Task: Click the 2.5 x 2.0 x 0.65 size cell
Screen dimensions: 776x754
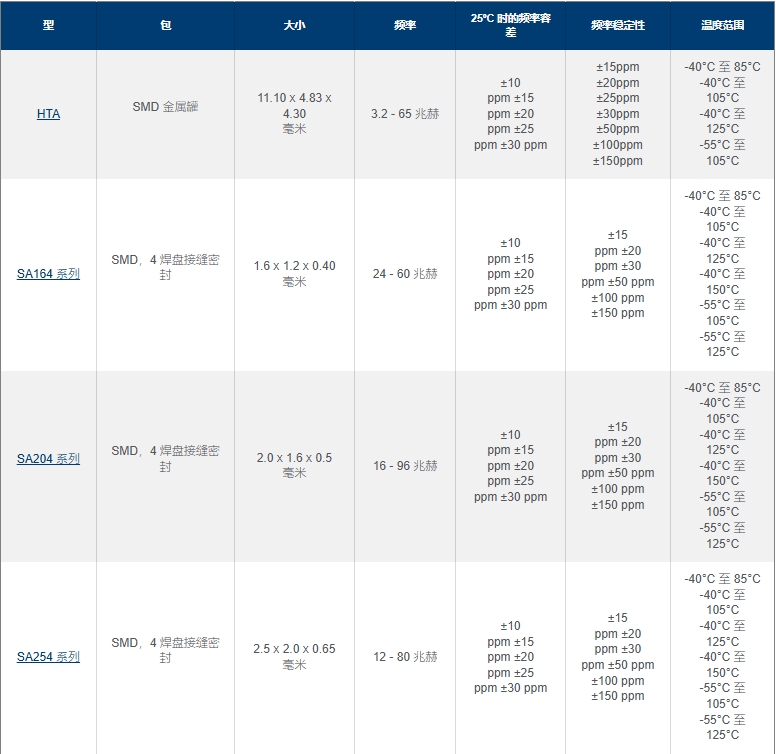Action: pos(294,656)
